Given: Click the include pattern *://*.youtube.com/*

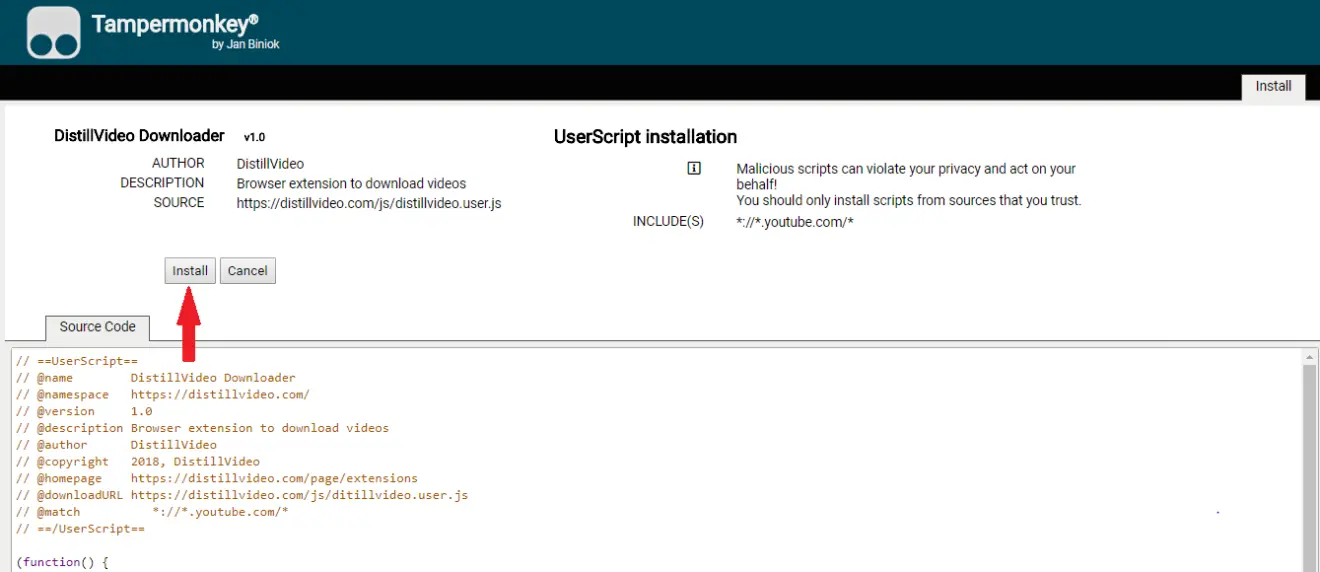Looking at the screenshot, I should tap(795, 222).
